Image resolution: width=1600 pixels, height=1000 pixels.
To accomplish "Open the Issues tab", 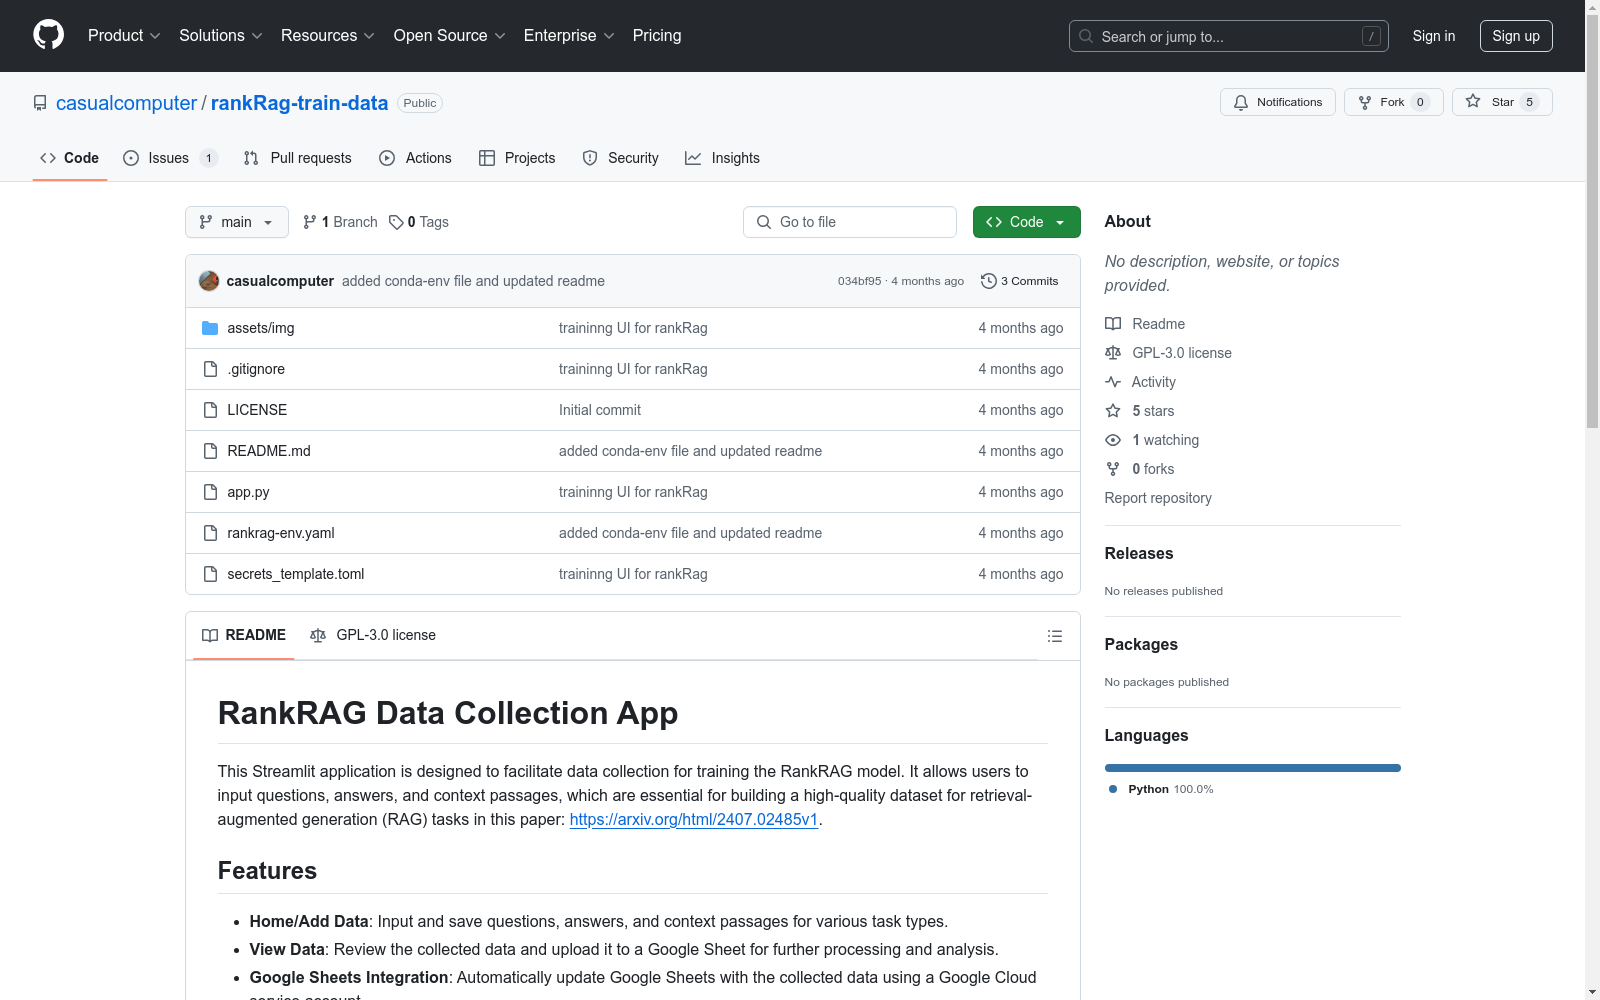I will (170, 158).
